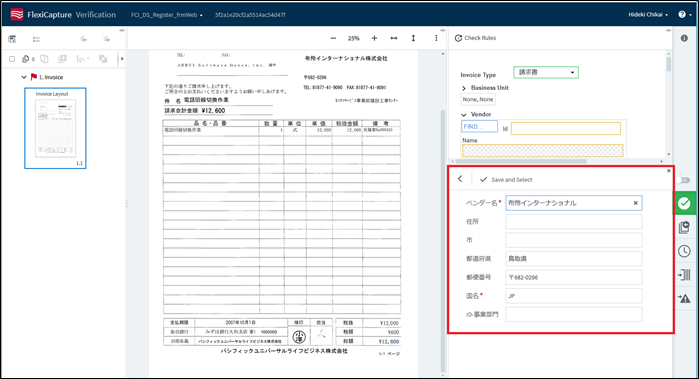
Task: Click the ID-事業部門 input field
Action: pos(574,314)
